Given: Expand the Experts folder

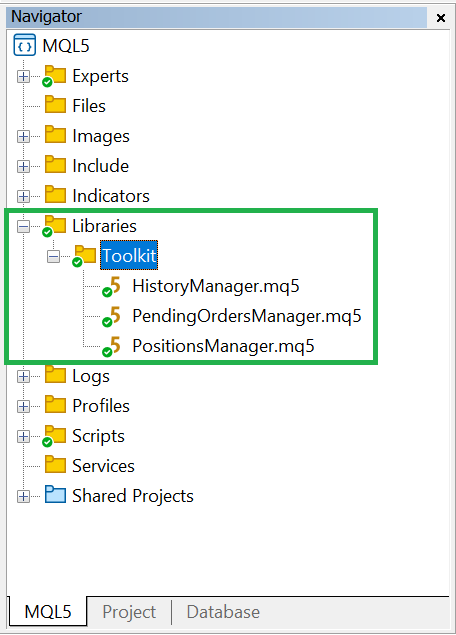Looking at the screenshot, I should pos(23,77).
